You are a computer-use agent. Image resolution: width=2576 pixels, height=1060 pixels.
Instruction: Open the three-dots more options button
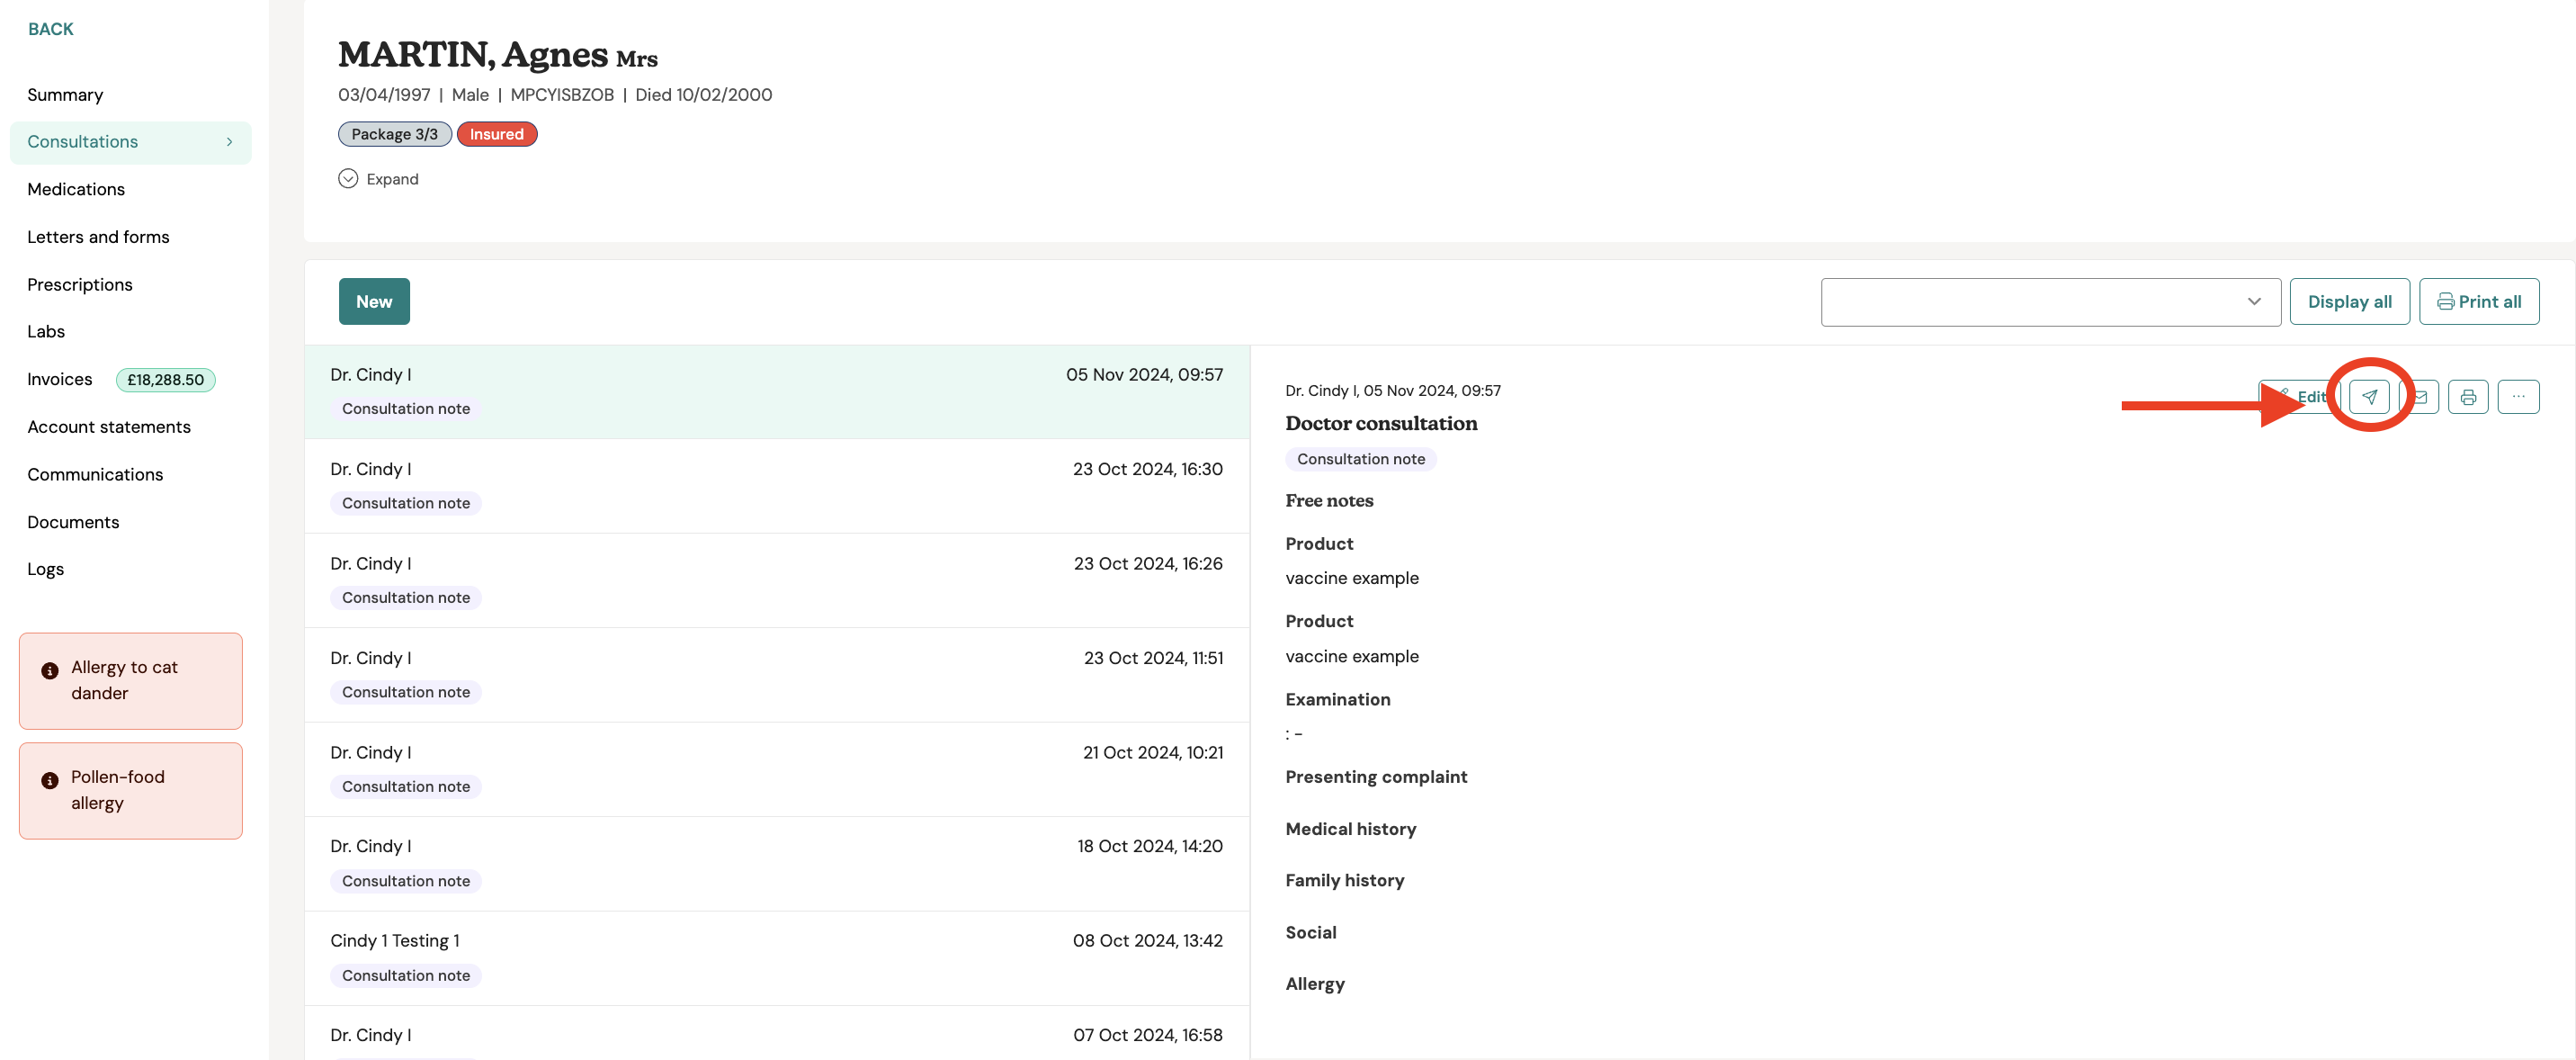2518,396
